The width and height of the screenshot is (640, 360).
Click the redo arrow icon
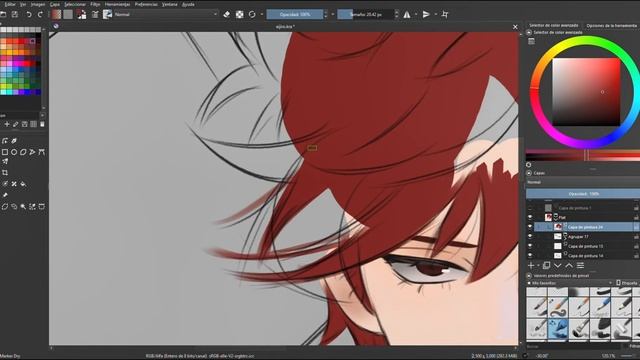pos(40,15)
